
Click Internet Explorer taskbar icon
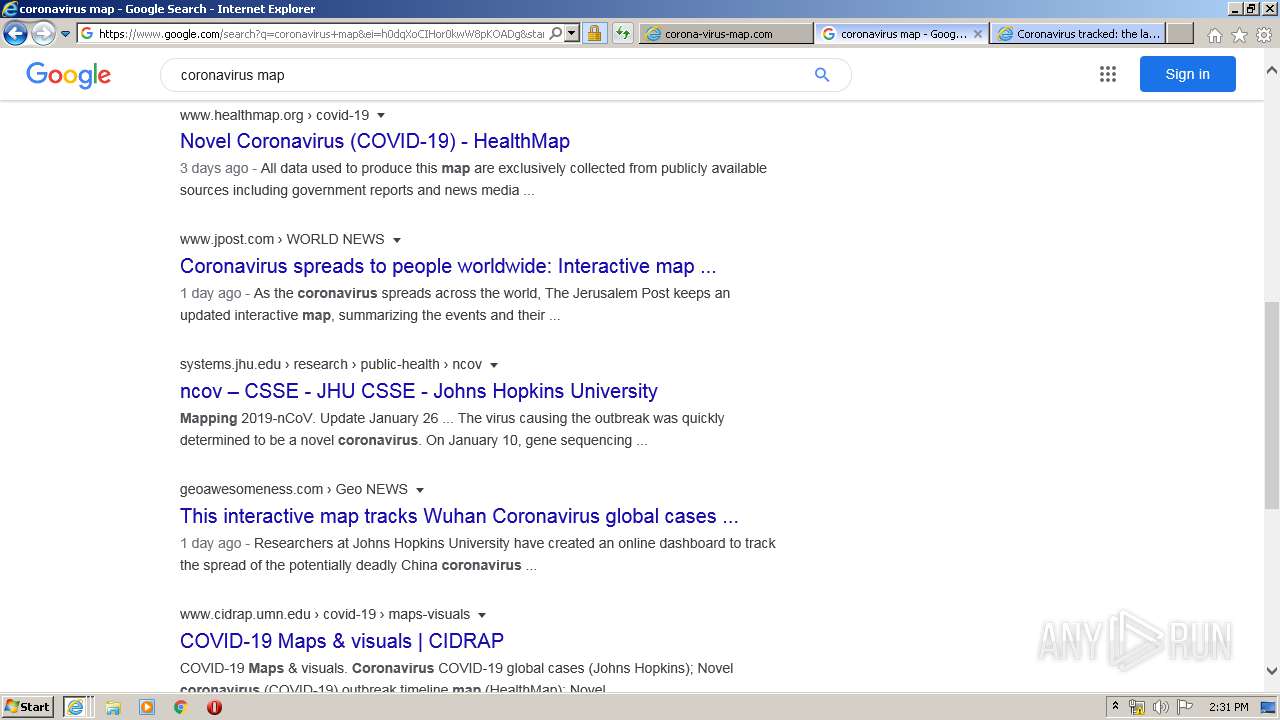point(76,707)
